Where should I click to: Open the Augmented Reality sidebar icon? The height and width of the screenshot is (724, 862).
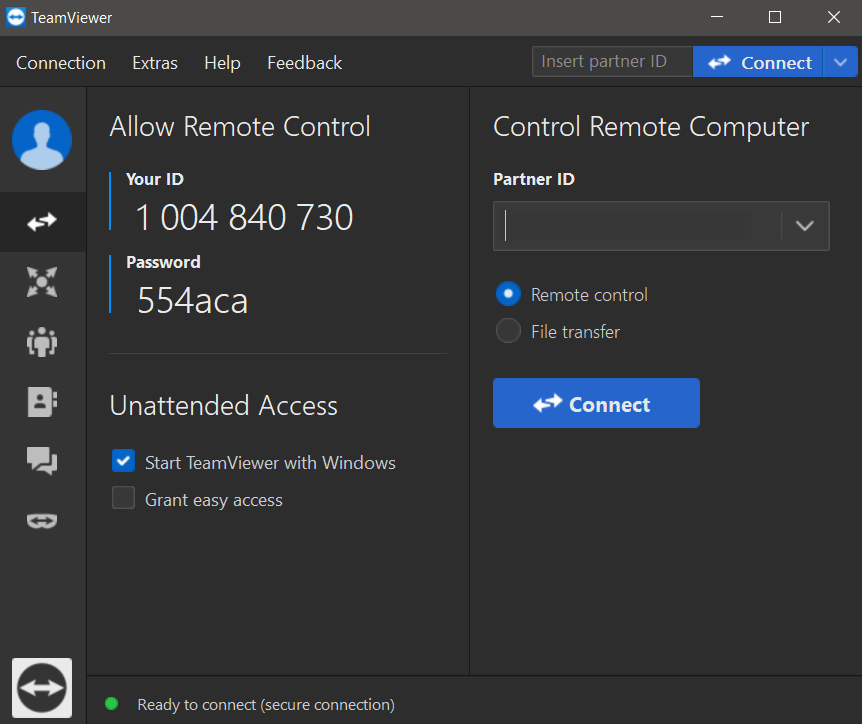(x=42, y=521)
